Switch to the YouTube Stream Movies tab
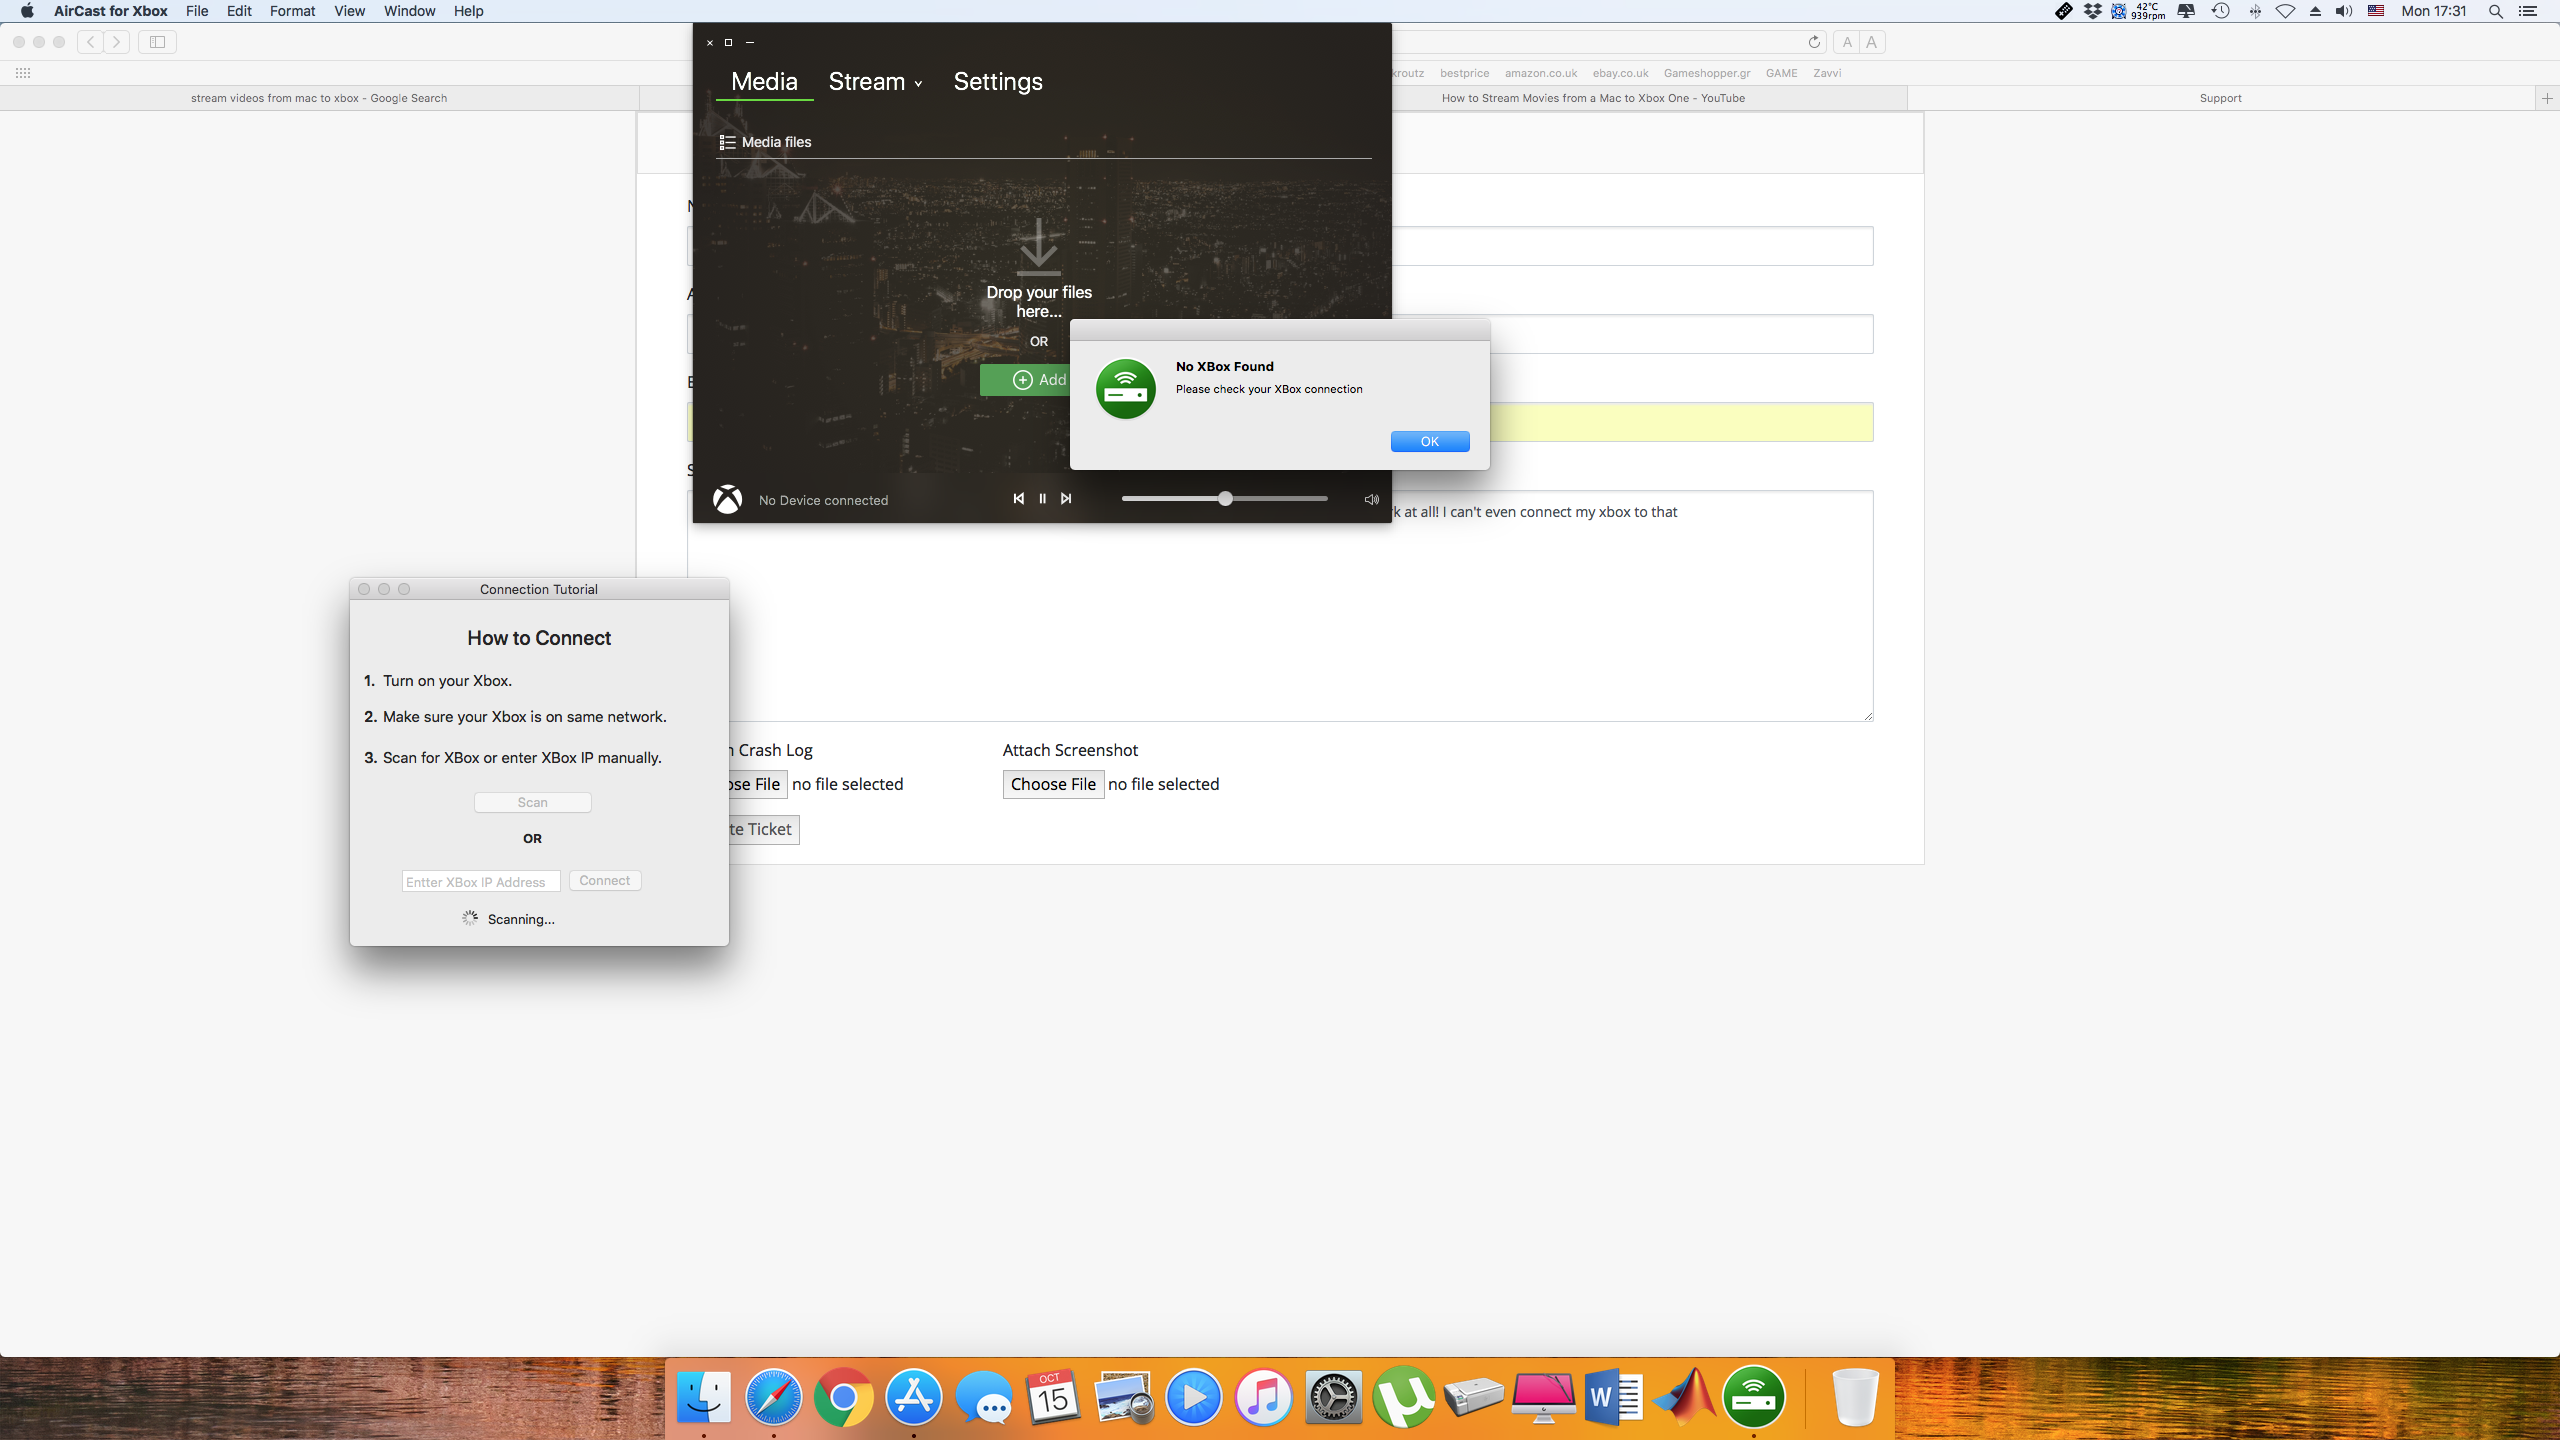 coord(1593,98)
